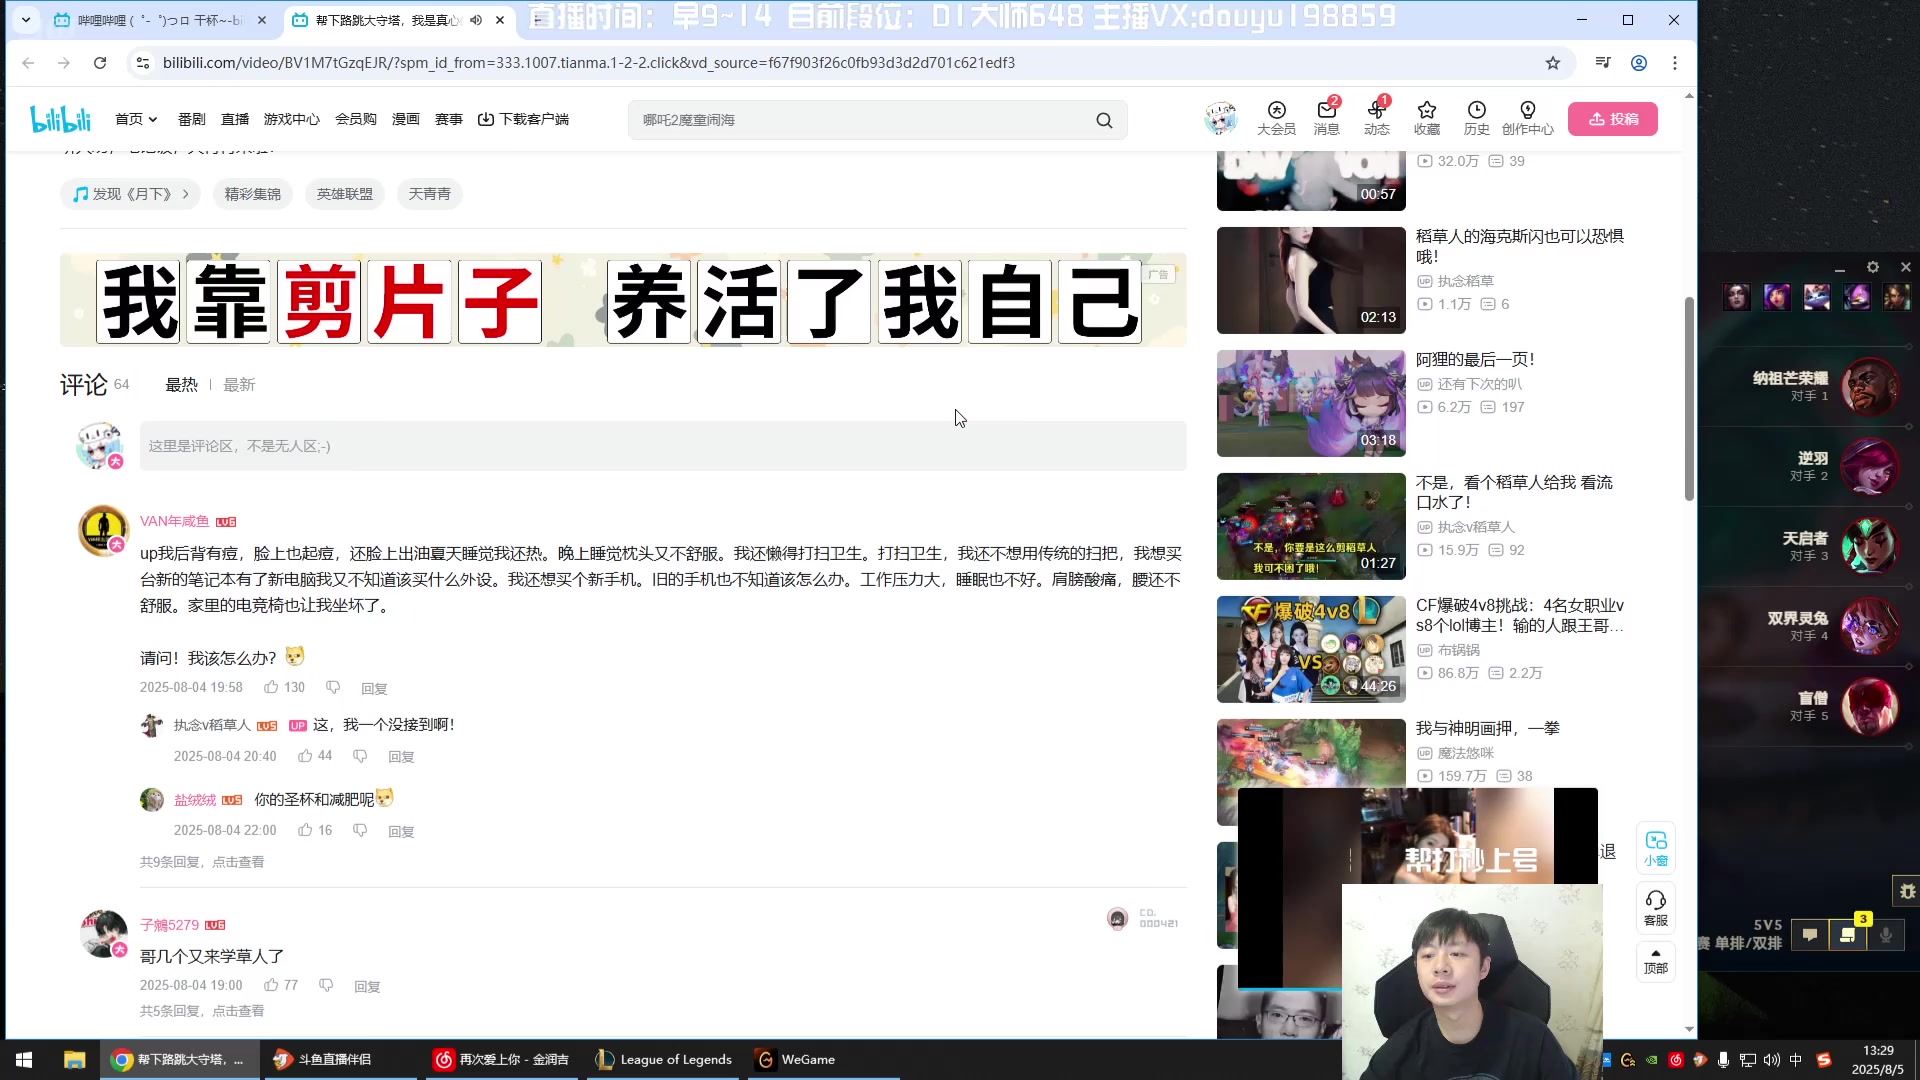The width and height of the screenshot is (1920, 1080).
Task: Click the search magnifier icon
Action: pyautogui.click(x=1104, y=120)
